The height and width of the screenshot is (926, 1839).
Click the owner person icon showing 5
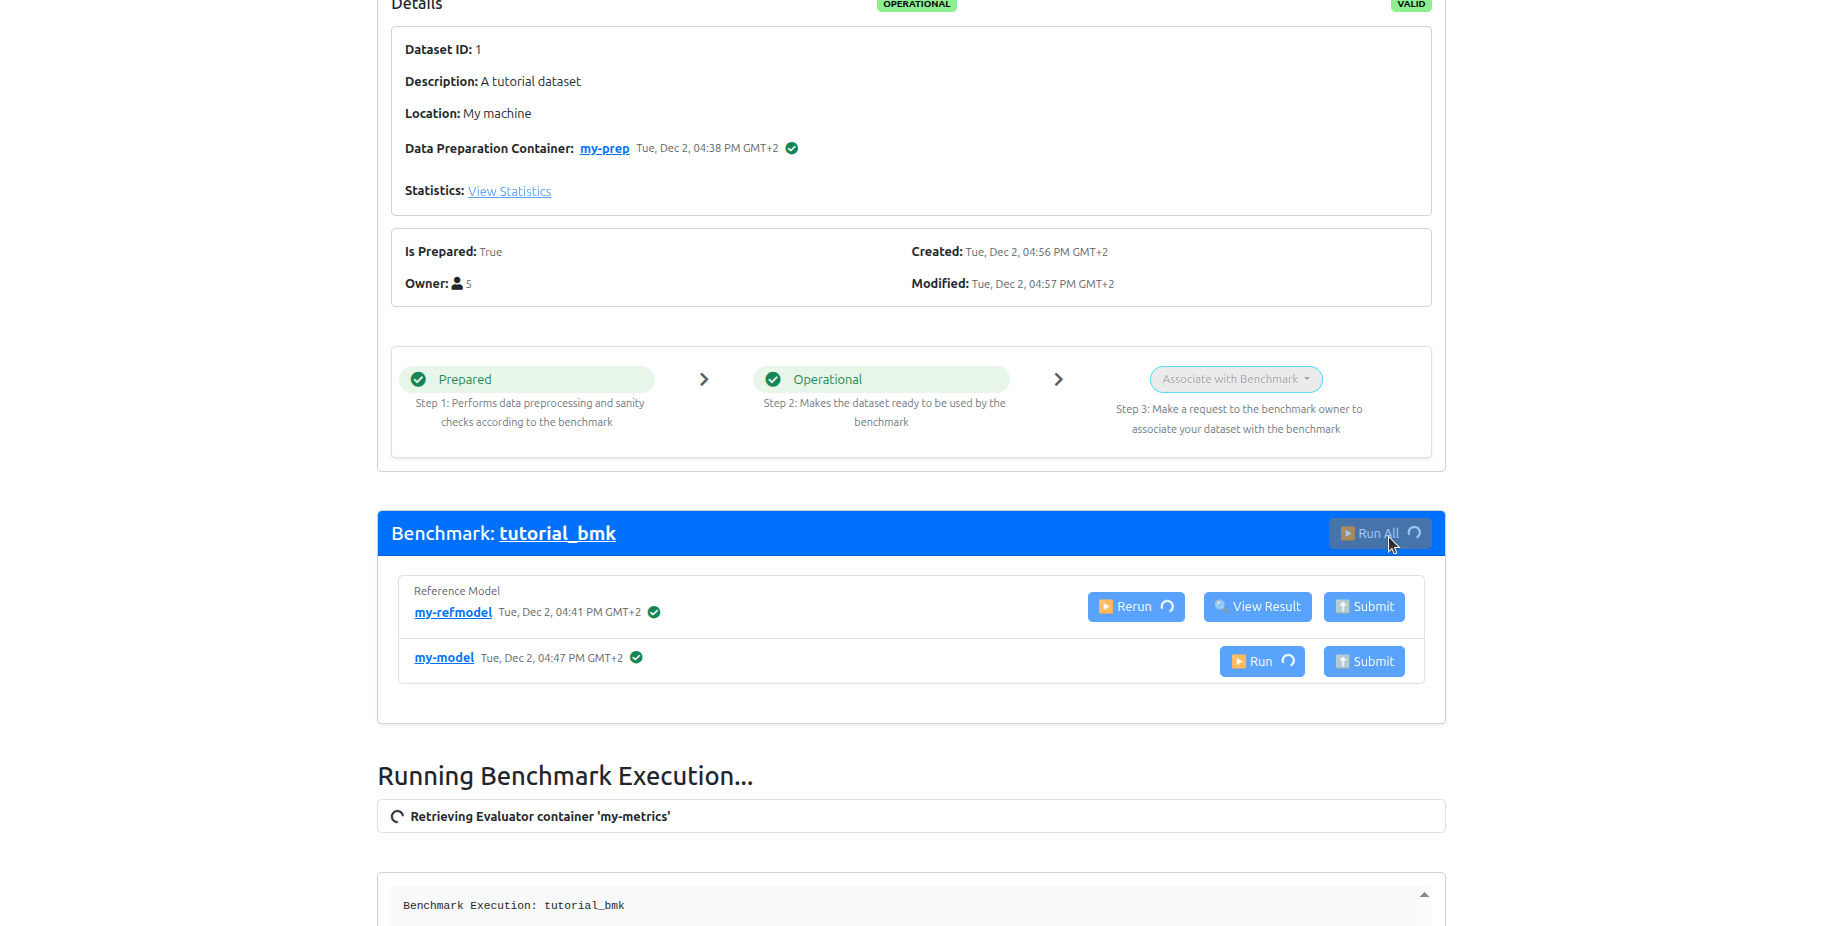coord(456,284)
